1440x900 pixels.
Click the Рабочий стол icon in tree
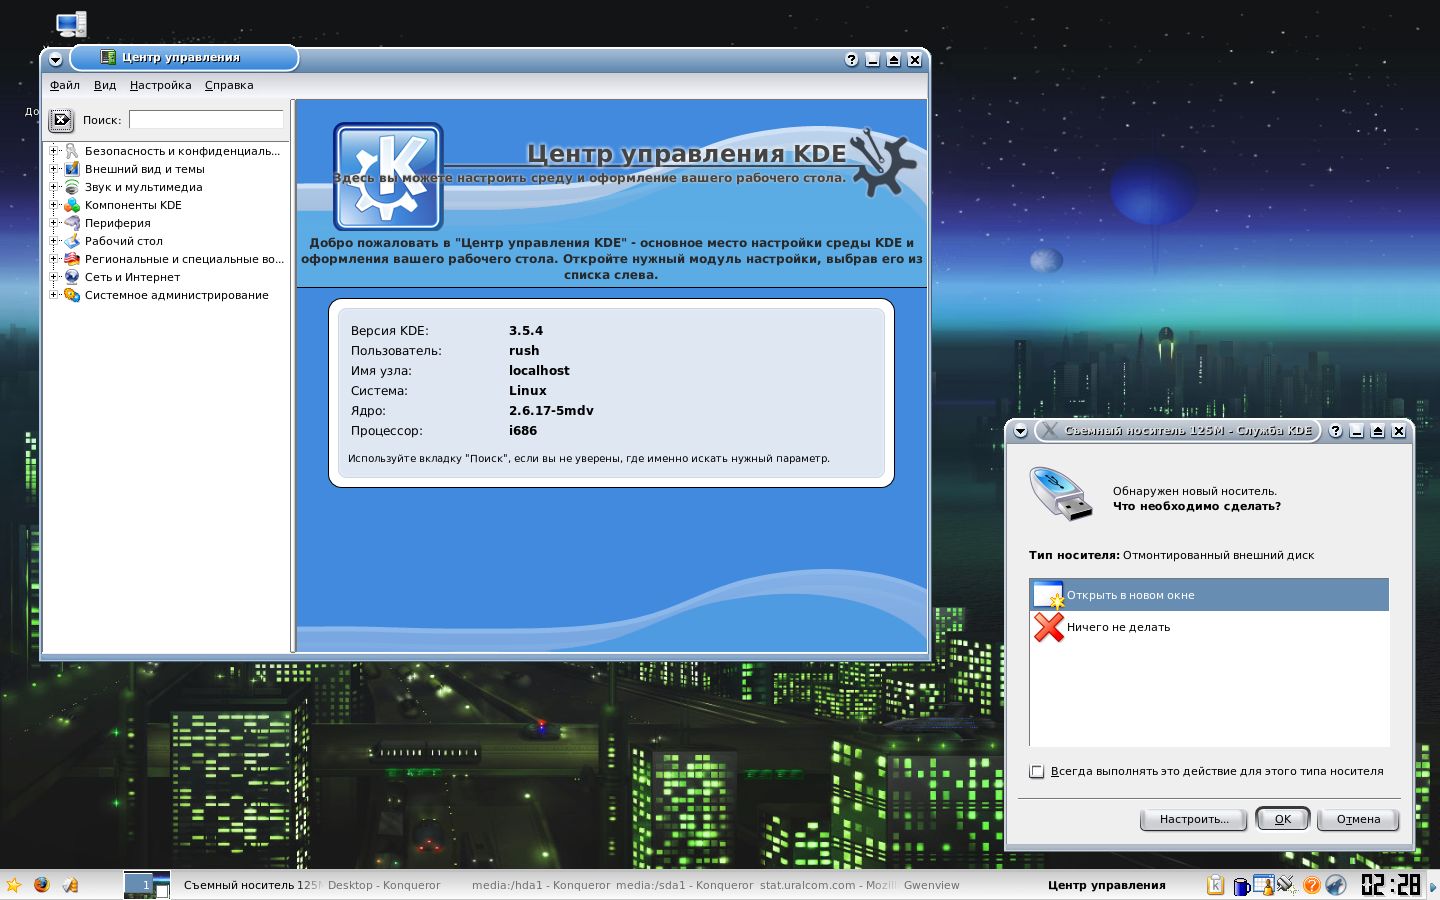click(x=72, y=241)
